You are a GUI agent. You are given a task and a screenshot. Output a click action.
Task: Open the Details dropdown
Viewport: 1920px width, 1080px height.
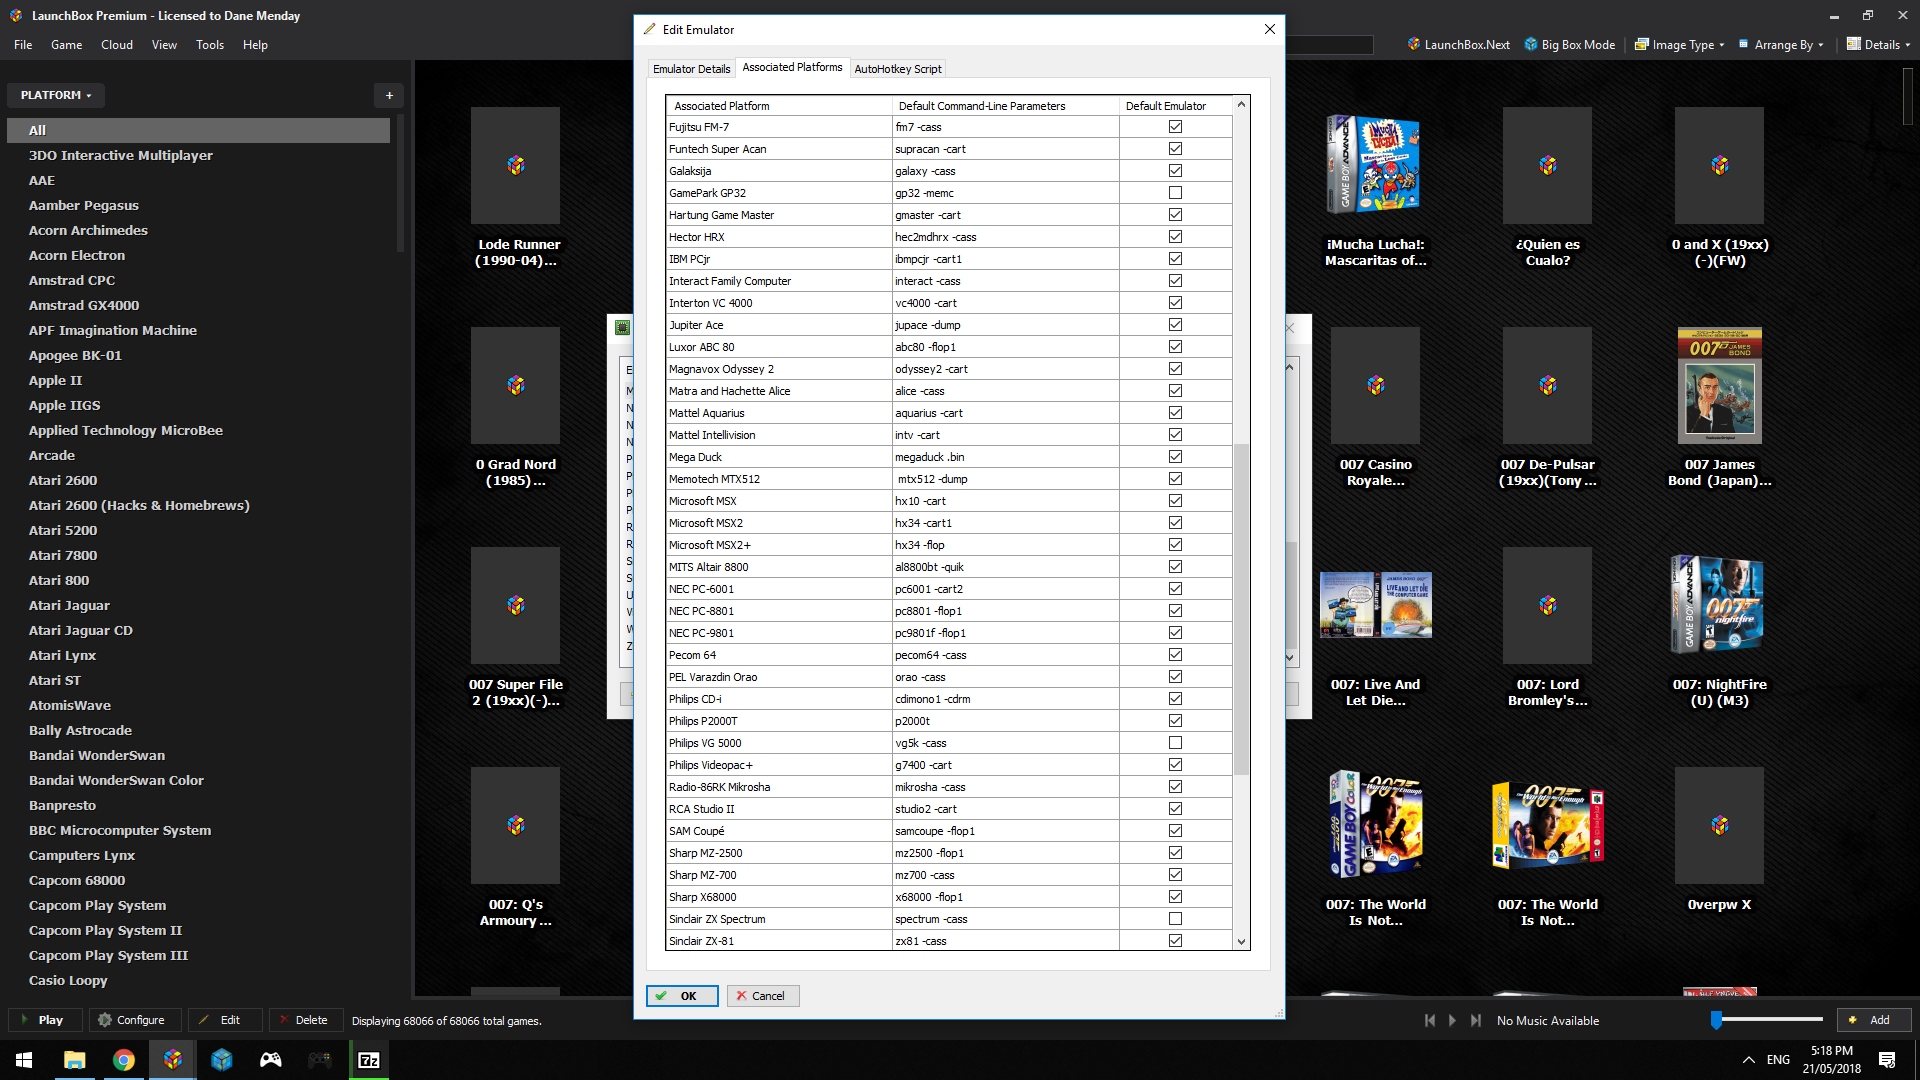coord(1878,44)
